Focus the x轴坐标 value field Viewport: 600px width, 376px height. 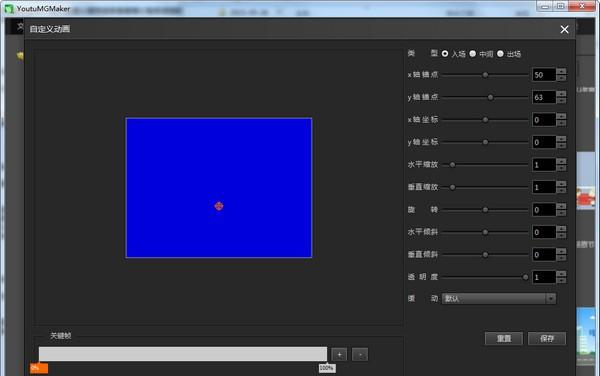pos(544,120)
